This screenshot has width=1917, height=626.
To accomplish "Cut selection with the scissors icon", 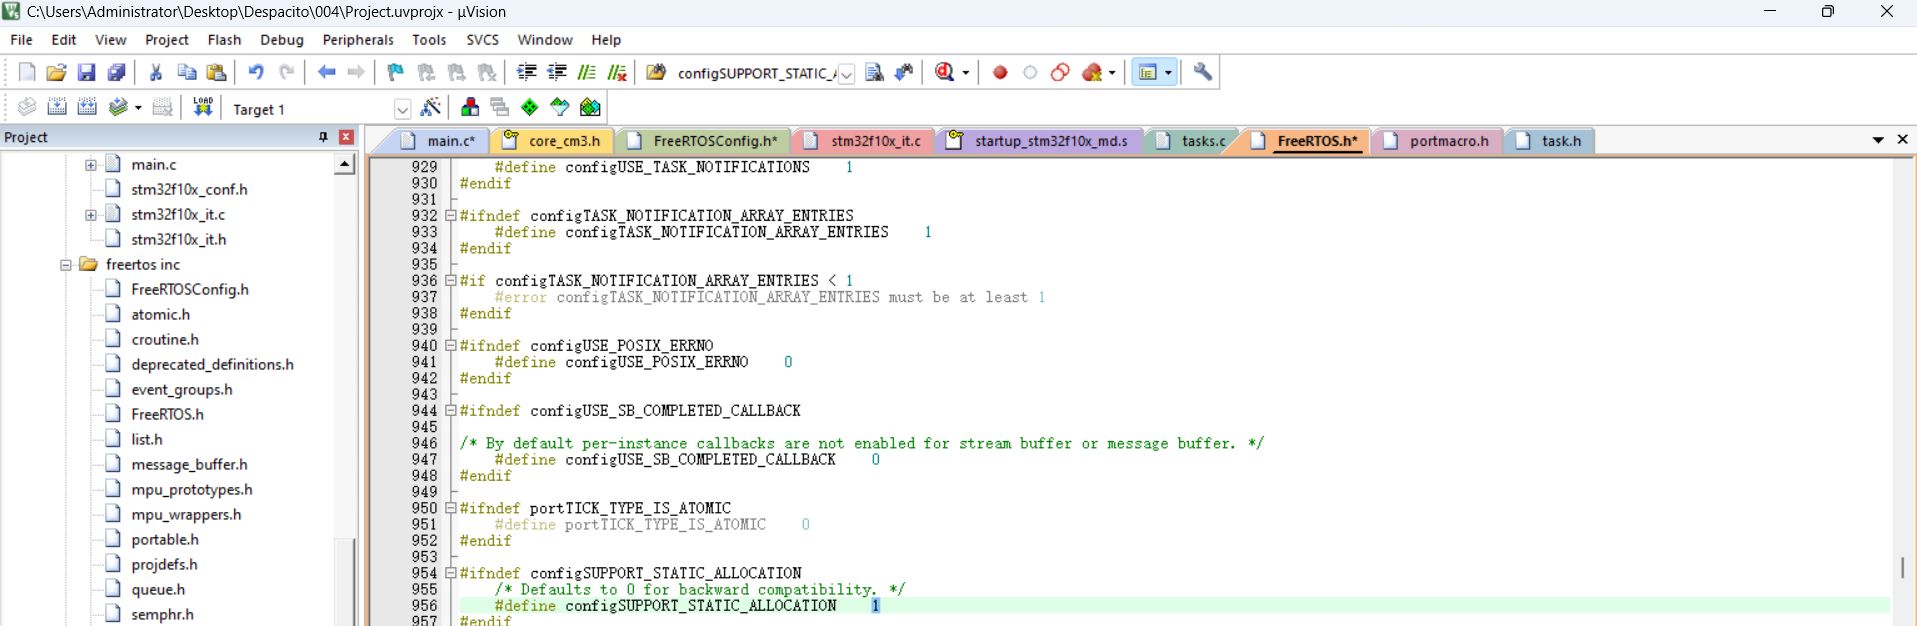I will [156, 72].
